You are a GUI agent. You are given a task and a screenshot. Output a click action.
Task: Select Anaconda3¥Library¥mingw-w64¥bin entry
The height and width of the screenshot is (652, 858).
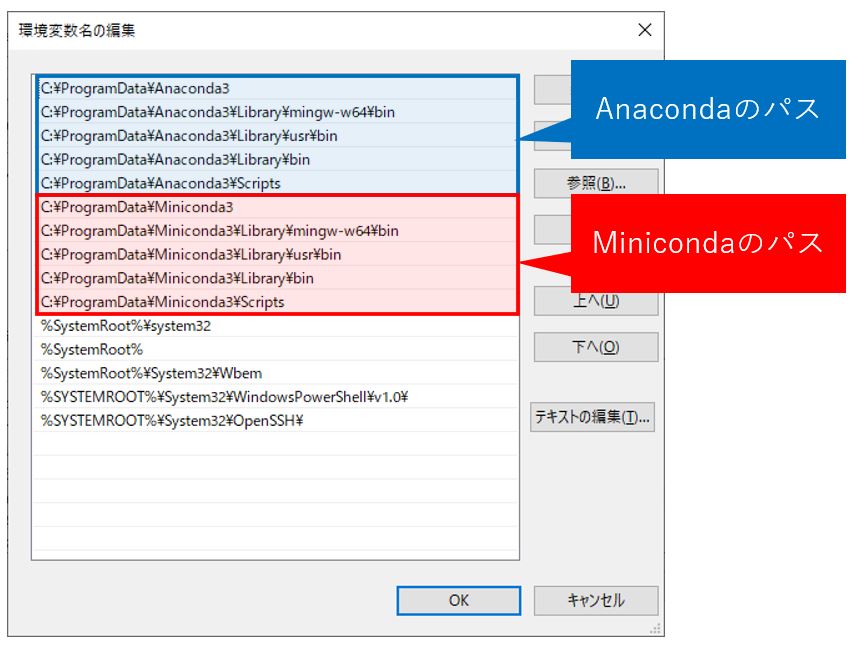point(276,112)
